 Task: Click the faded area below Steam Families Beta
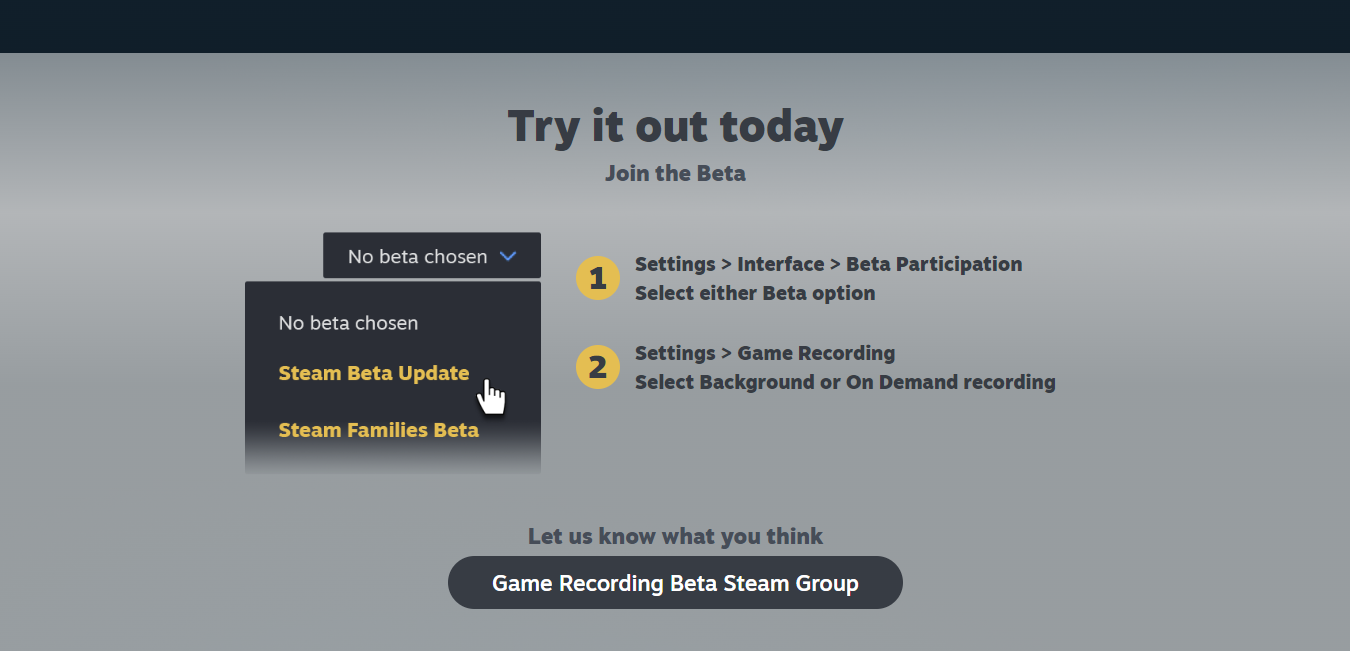392,461
